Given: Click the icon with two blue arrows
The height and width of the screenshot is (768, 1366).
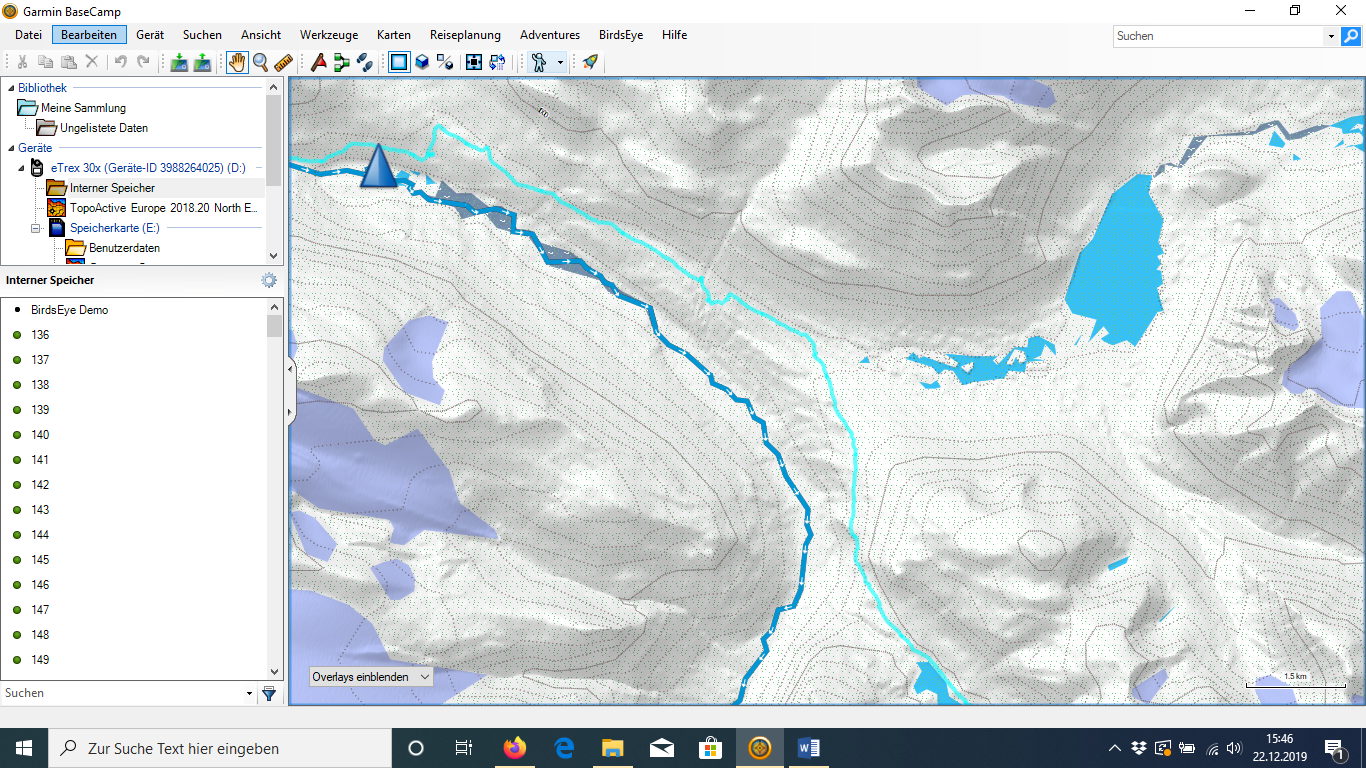Looking at the screenshot, I should tap(497, 62).
